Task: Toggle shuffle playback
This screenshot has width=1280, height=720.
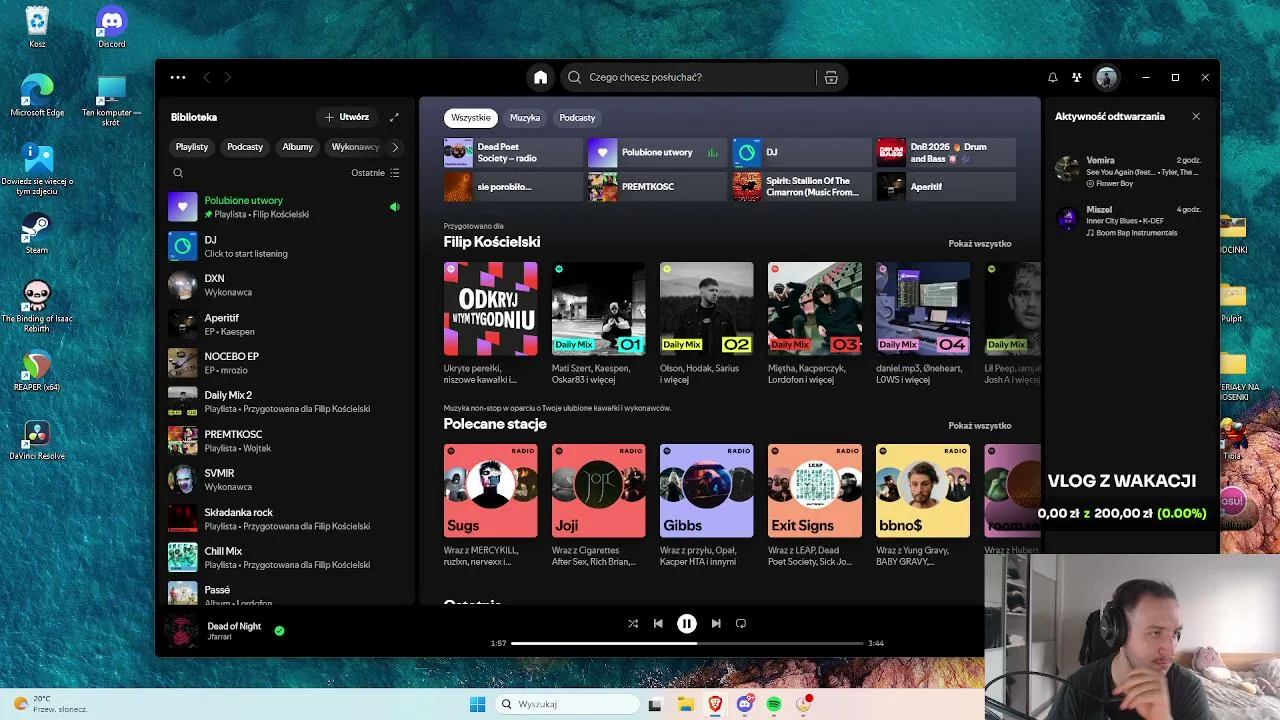Action: (633, 623)
